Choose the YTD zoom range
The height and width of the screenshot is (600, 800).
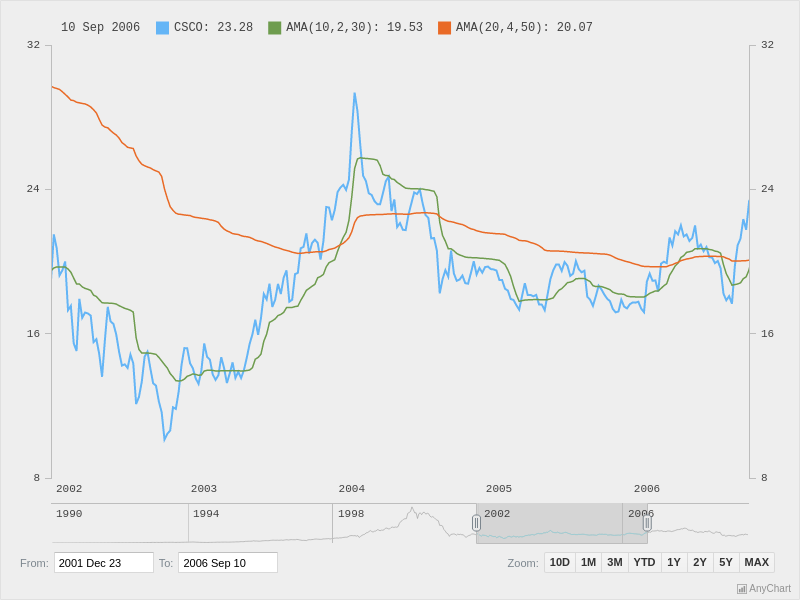click(x=644, y=562)
